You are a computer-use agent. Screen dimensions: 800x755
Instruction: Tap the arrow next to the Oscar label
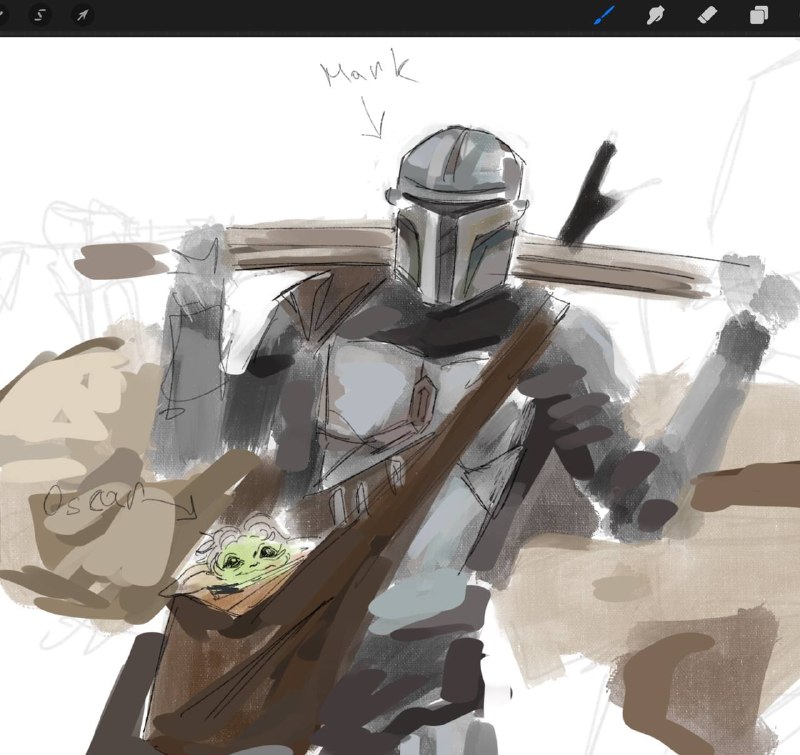pos(170,506)
